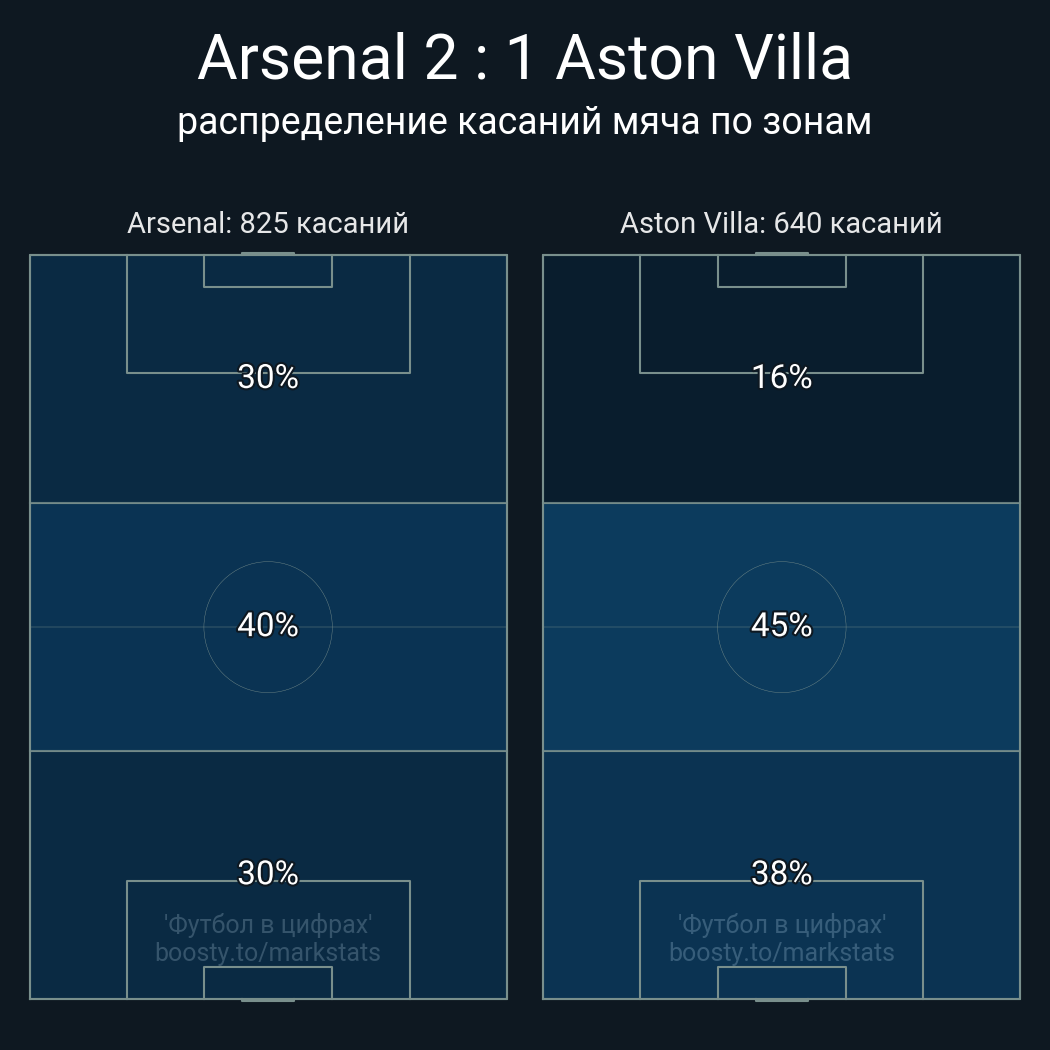The width and height of the screenshot is (1050, 1050).
Task: Click Aston Villa's 45% zone label
Action: [x=781, y=625]
